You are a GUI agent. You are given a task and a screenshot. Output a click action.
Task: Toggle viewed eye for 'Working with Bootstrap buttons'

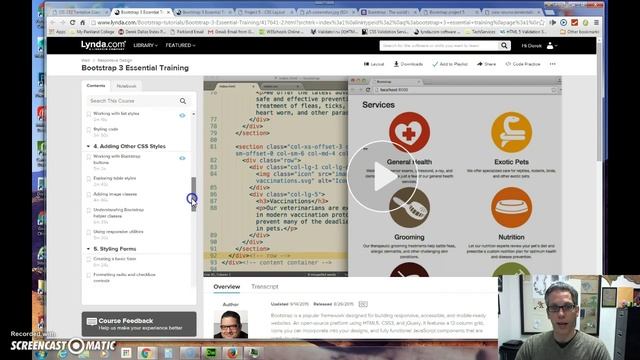[182, 158]
